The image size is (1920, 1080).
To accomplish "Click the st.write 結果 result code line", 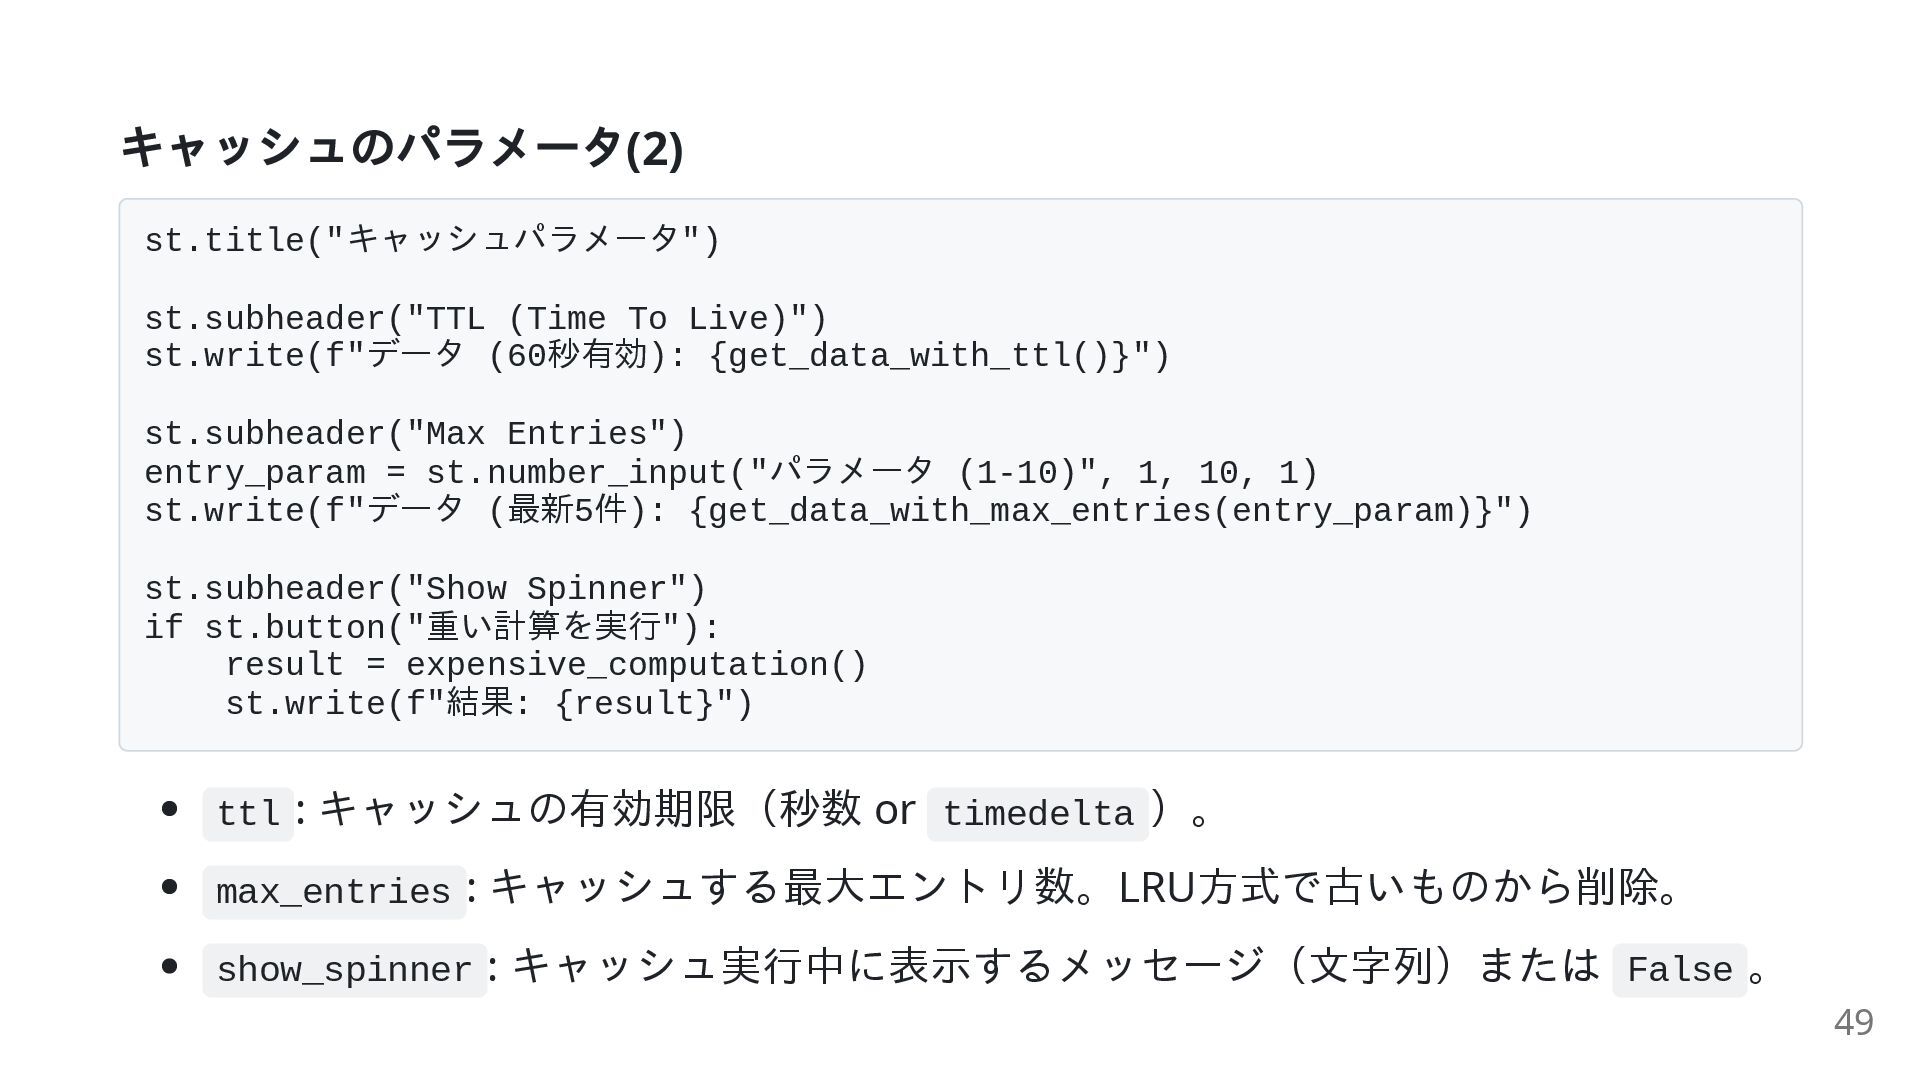I will pos(489,704).
